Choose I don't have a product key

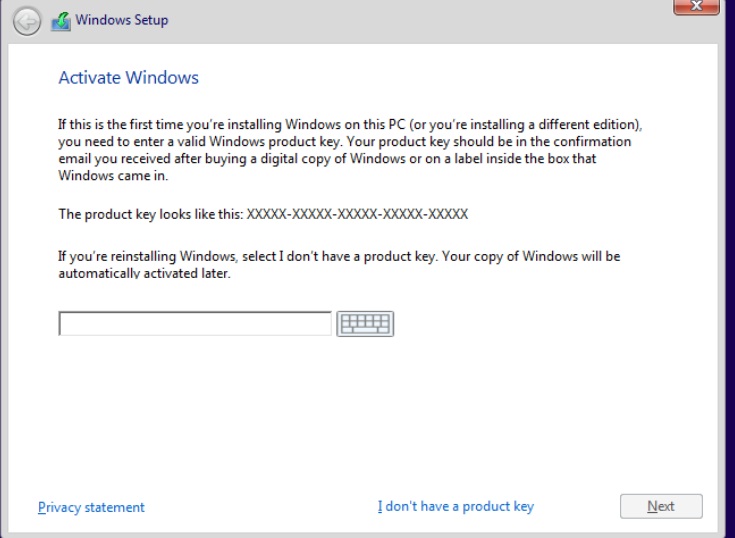[x=456, y=506]
